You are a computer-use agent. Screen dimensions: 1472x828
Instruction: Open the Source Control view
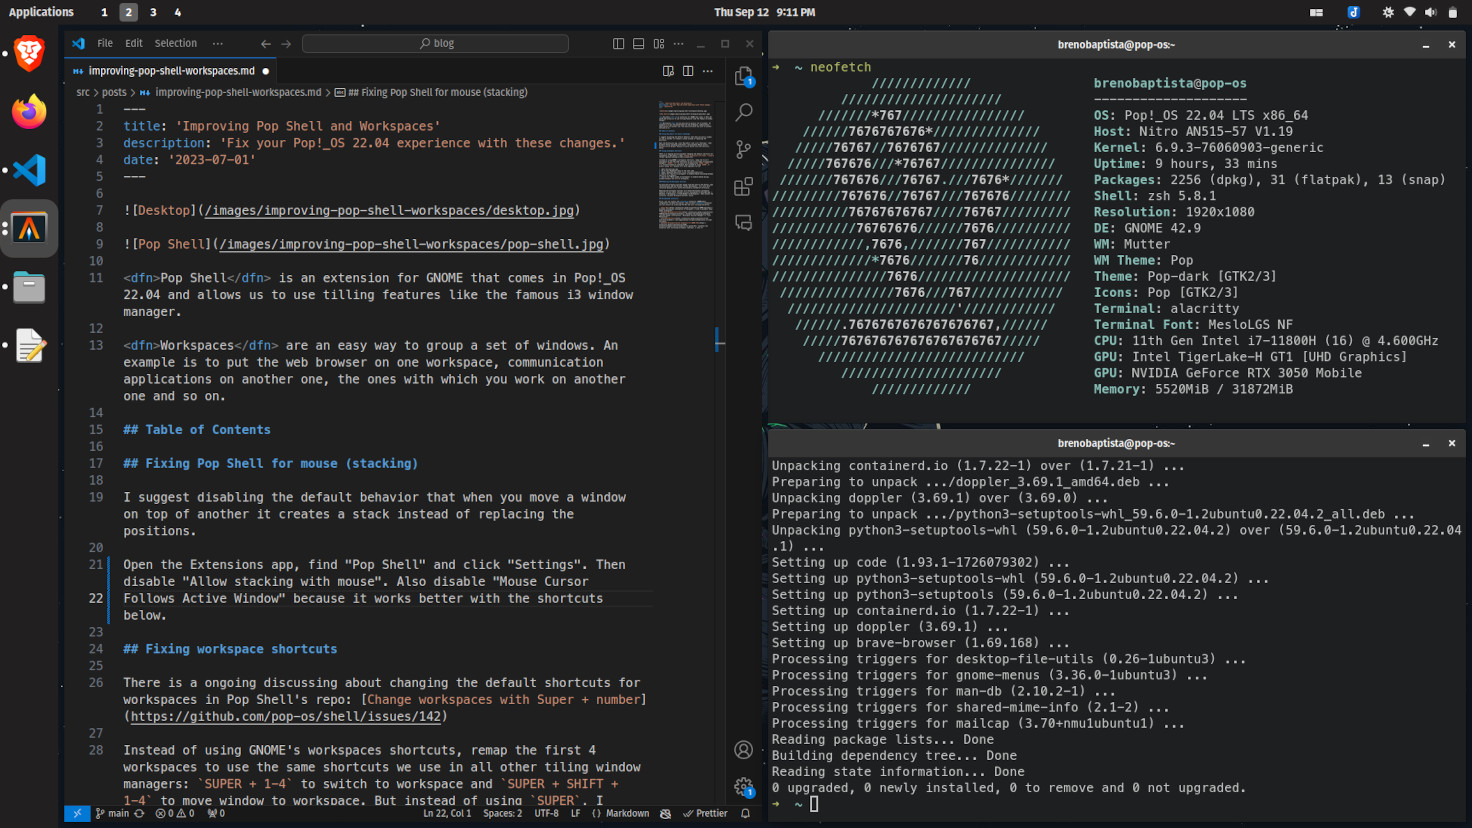743,150
